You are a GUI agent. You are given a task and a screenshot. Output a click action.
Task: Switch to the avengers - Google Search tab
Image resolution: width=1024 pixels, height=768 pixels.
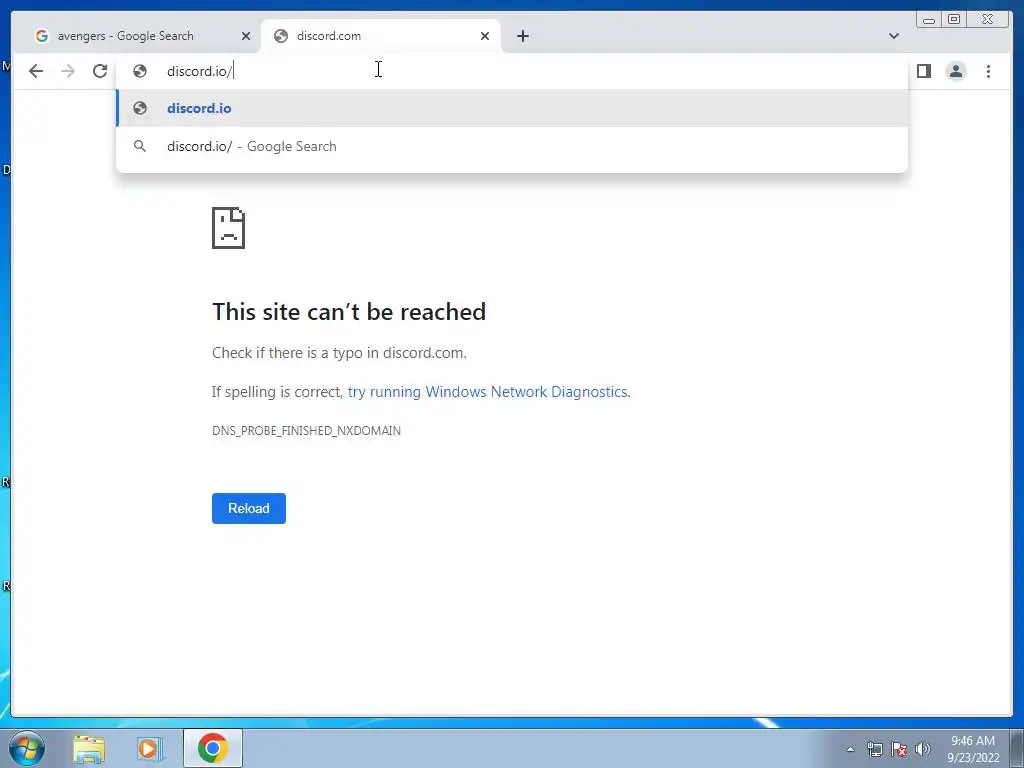coord(142,36)
